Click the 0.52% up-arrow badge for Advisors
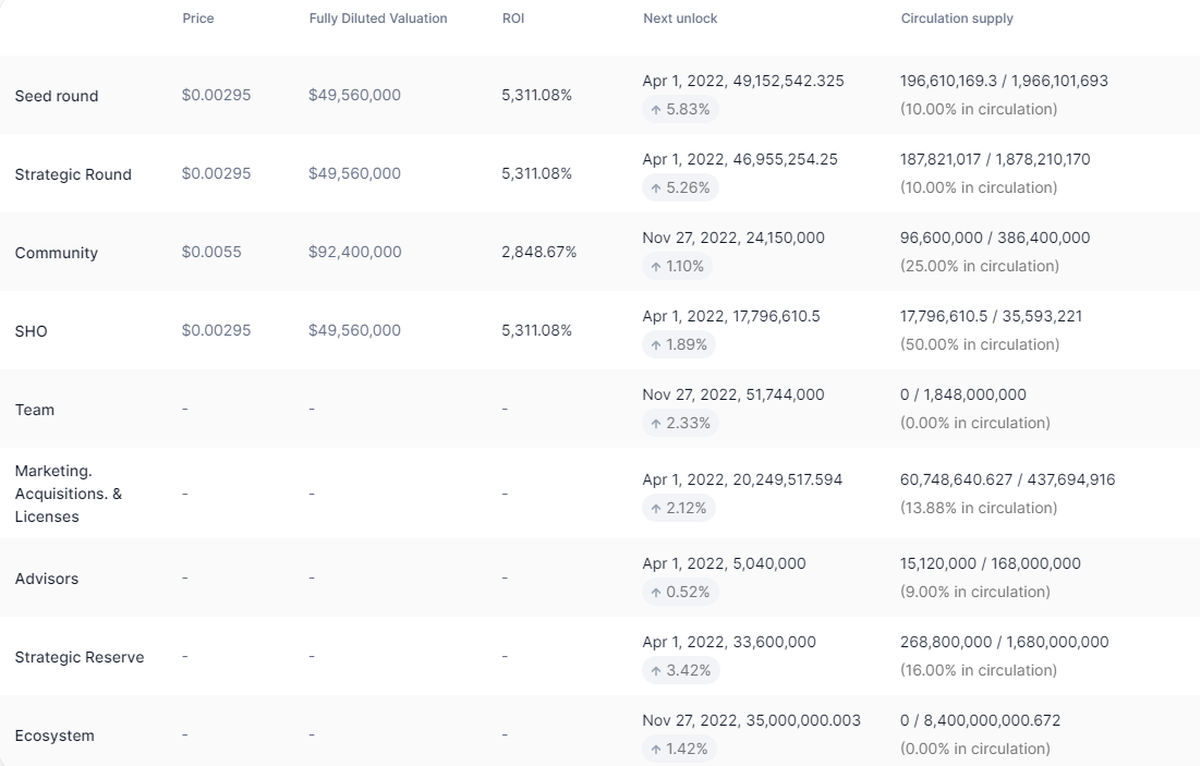This screenshot has width=1200, height=766. 680,592
